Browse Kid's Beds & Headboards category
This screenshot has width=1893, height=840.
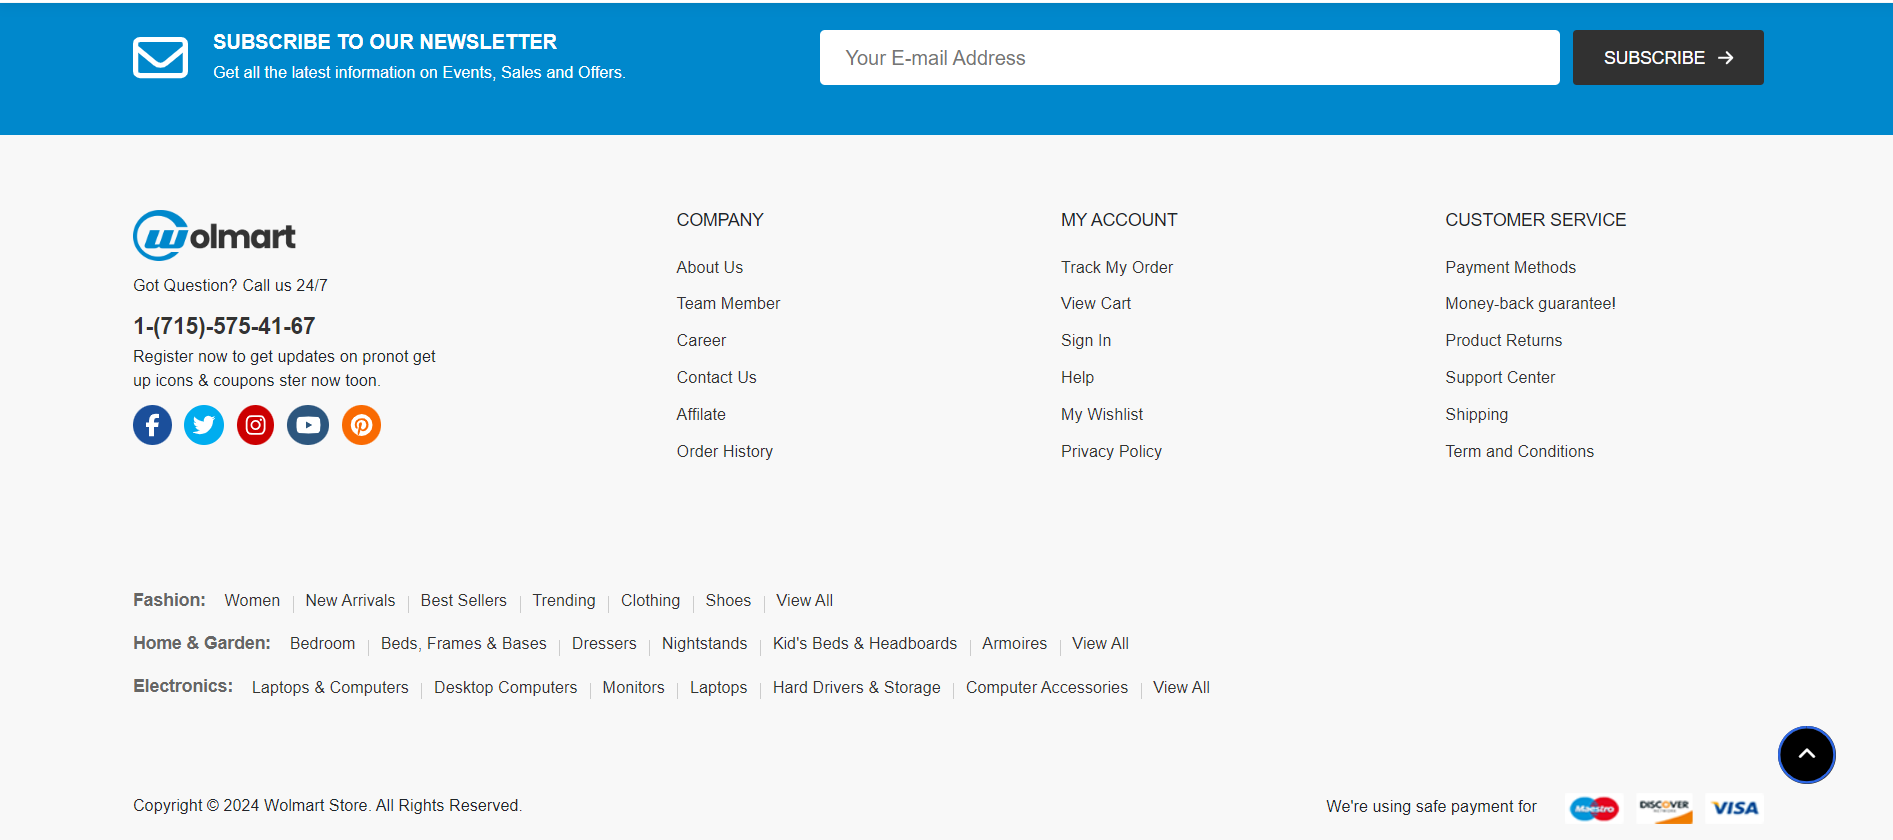click(864, 644)
